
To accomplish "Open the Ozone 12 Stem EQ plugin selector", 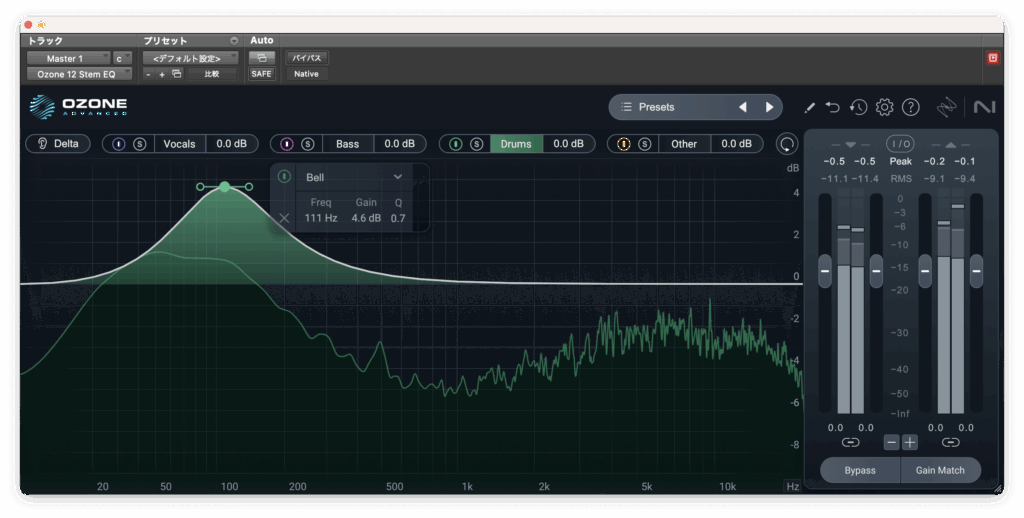I will pos(78,73).
